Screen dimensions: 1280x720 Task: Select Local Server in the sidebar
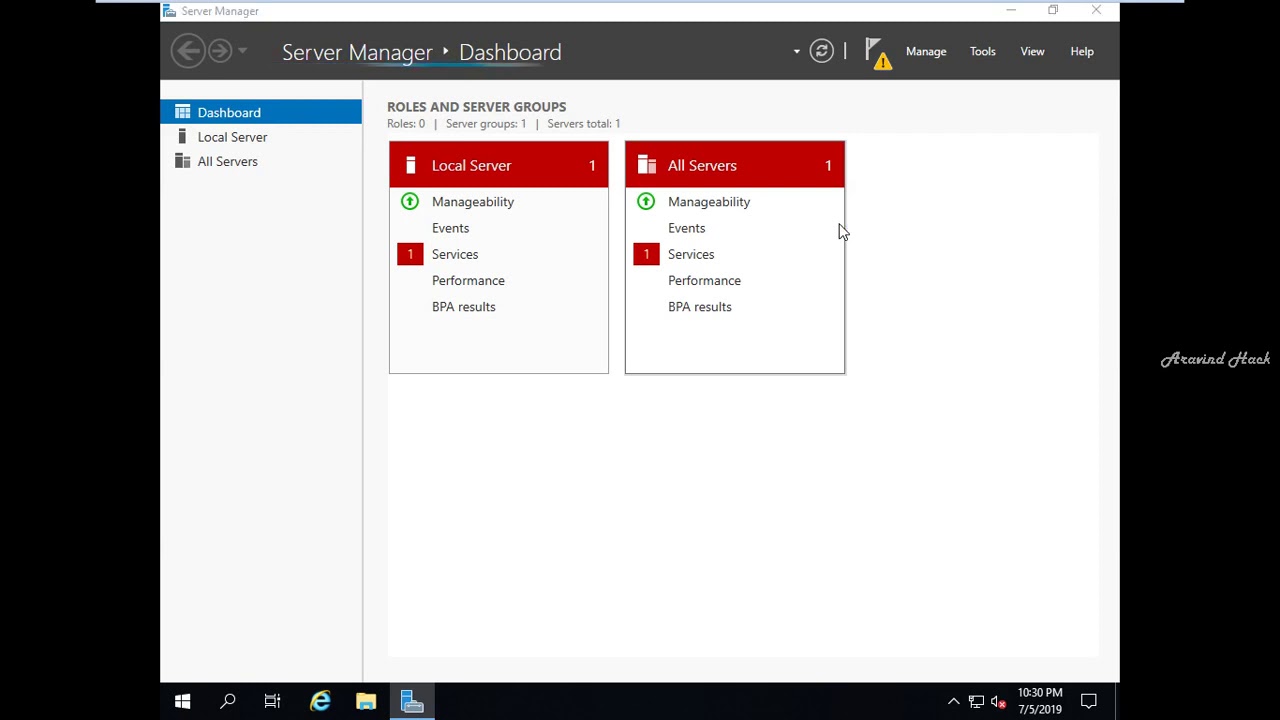click(x=261, y=137)
